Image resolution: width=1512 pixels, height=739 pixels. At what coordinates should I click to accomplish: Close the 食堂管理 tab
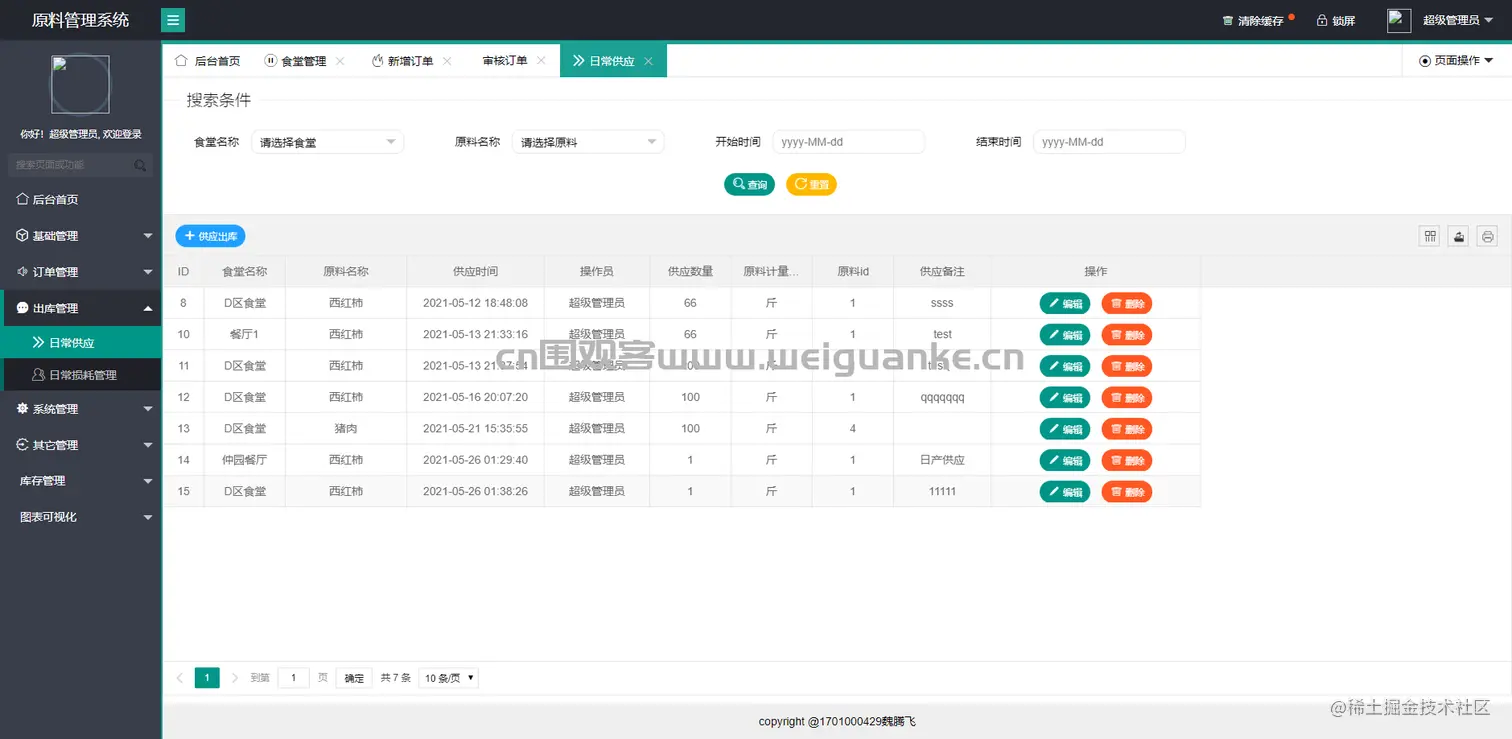340,61
